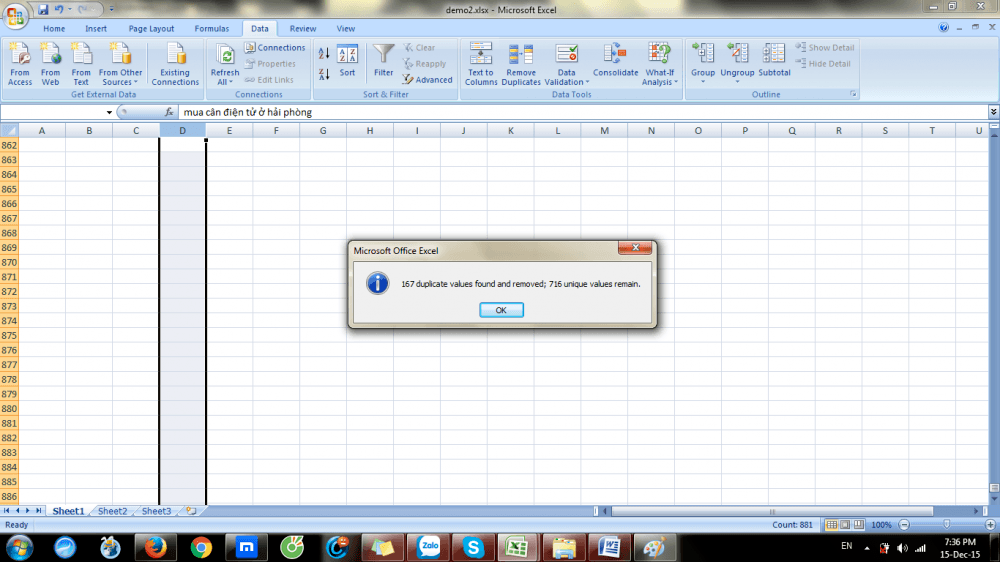This screenshot has width=1000, height=562.
Task: Sort Z to A descending
Action: 324,75
